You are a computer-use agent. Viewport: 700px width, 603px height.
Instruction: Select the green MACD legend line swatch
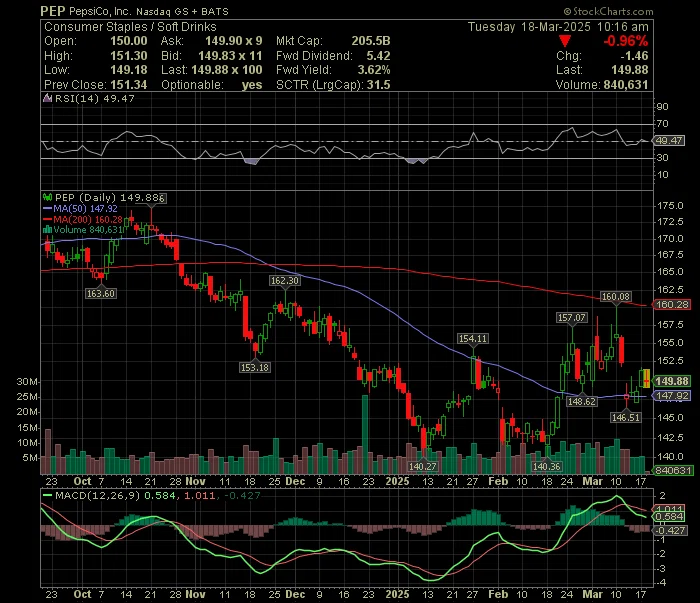tap(47, 495)
